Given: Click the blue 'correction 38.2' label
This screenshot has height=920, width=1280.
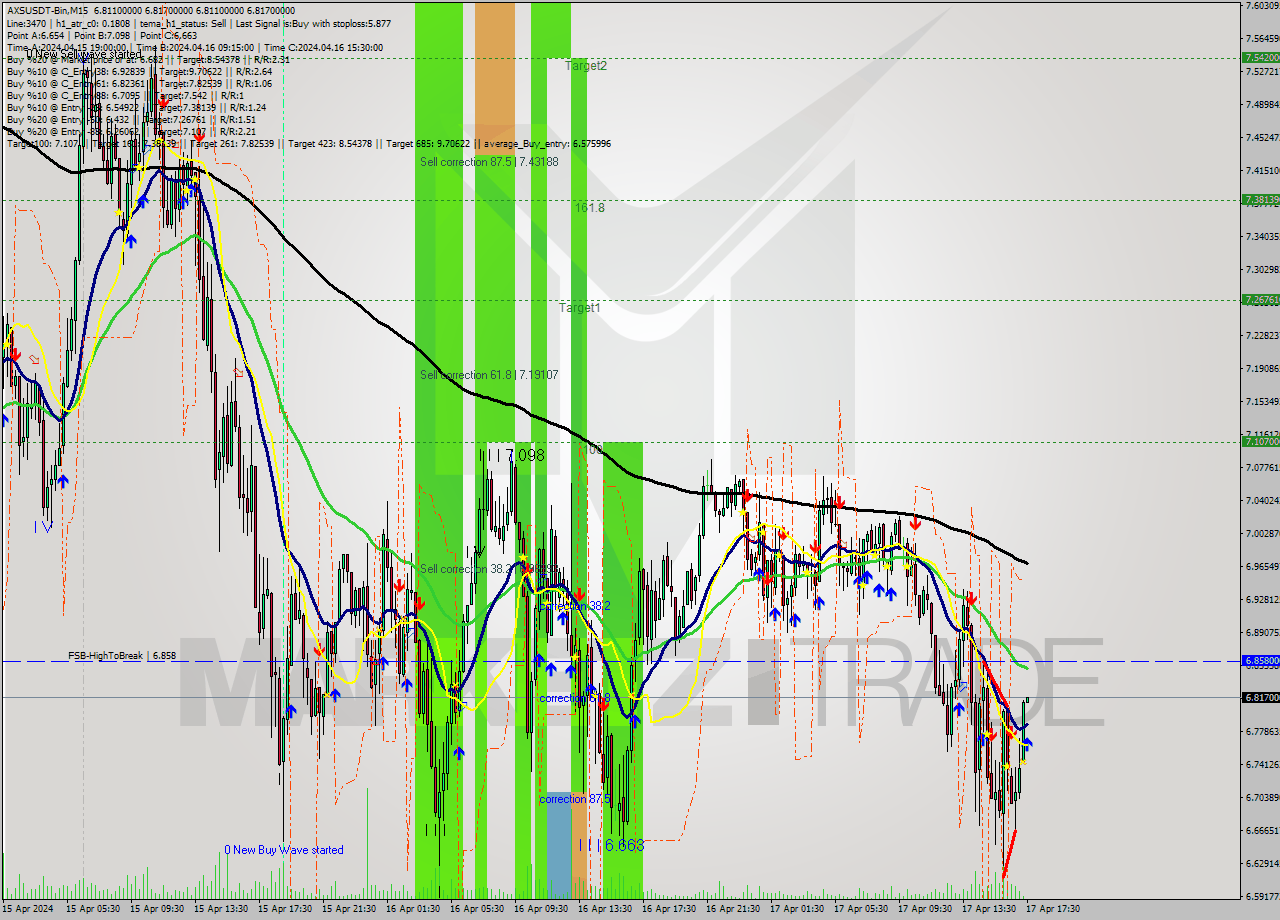Looking at the screenshot, I should click(574, 606).
